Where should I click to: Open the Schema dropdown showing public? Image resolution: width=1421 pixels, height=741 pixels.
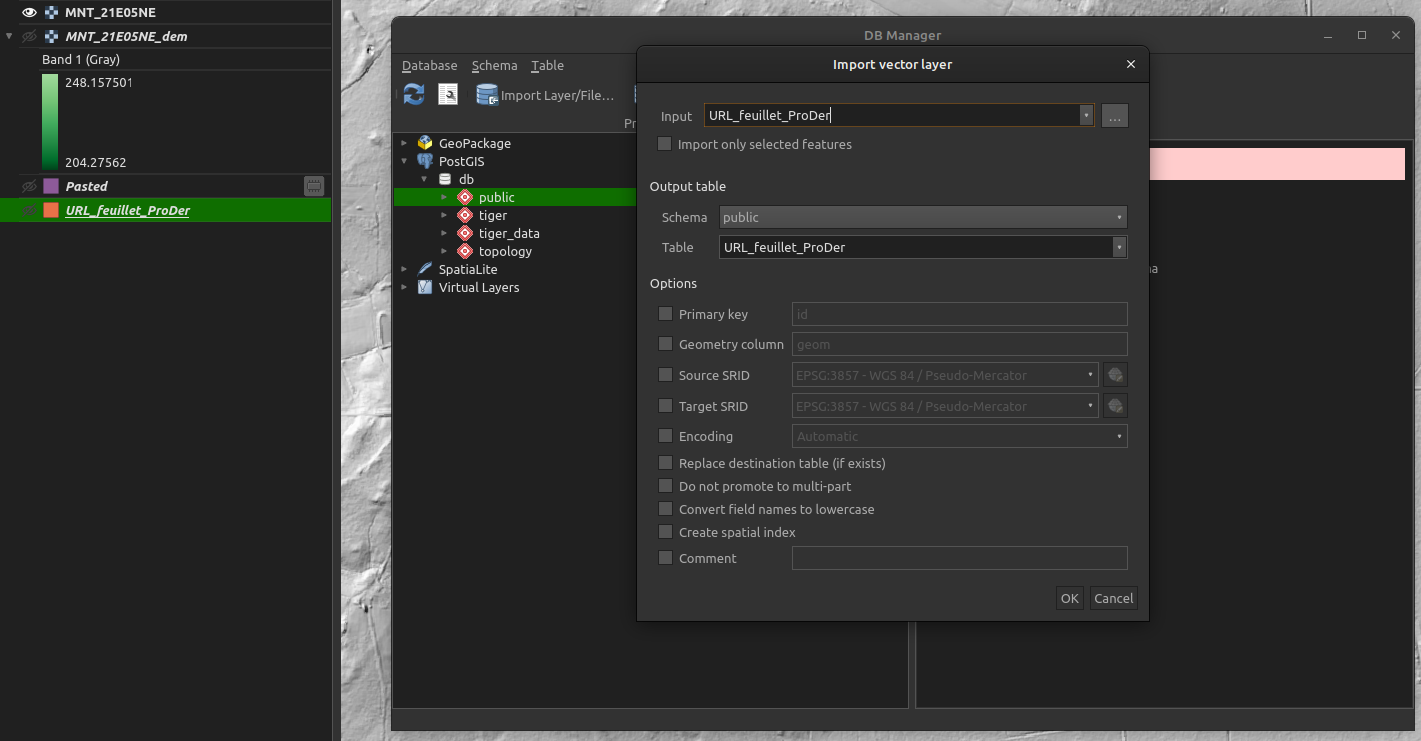[923, 217]
